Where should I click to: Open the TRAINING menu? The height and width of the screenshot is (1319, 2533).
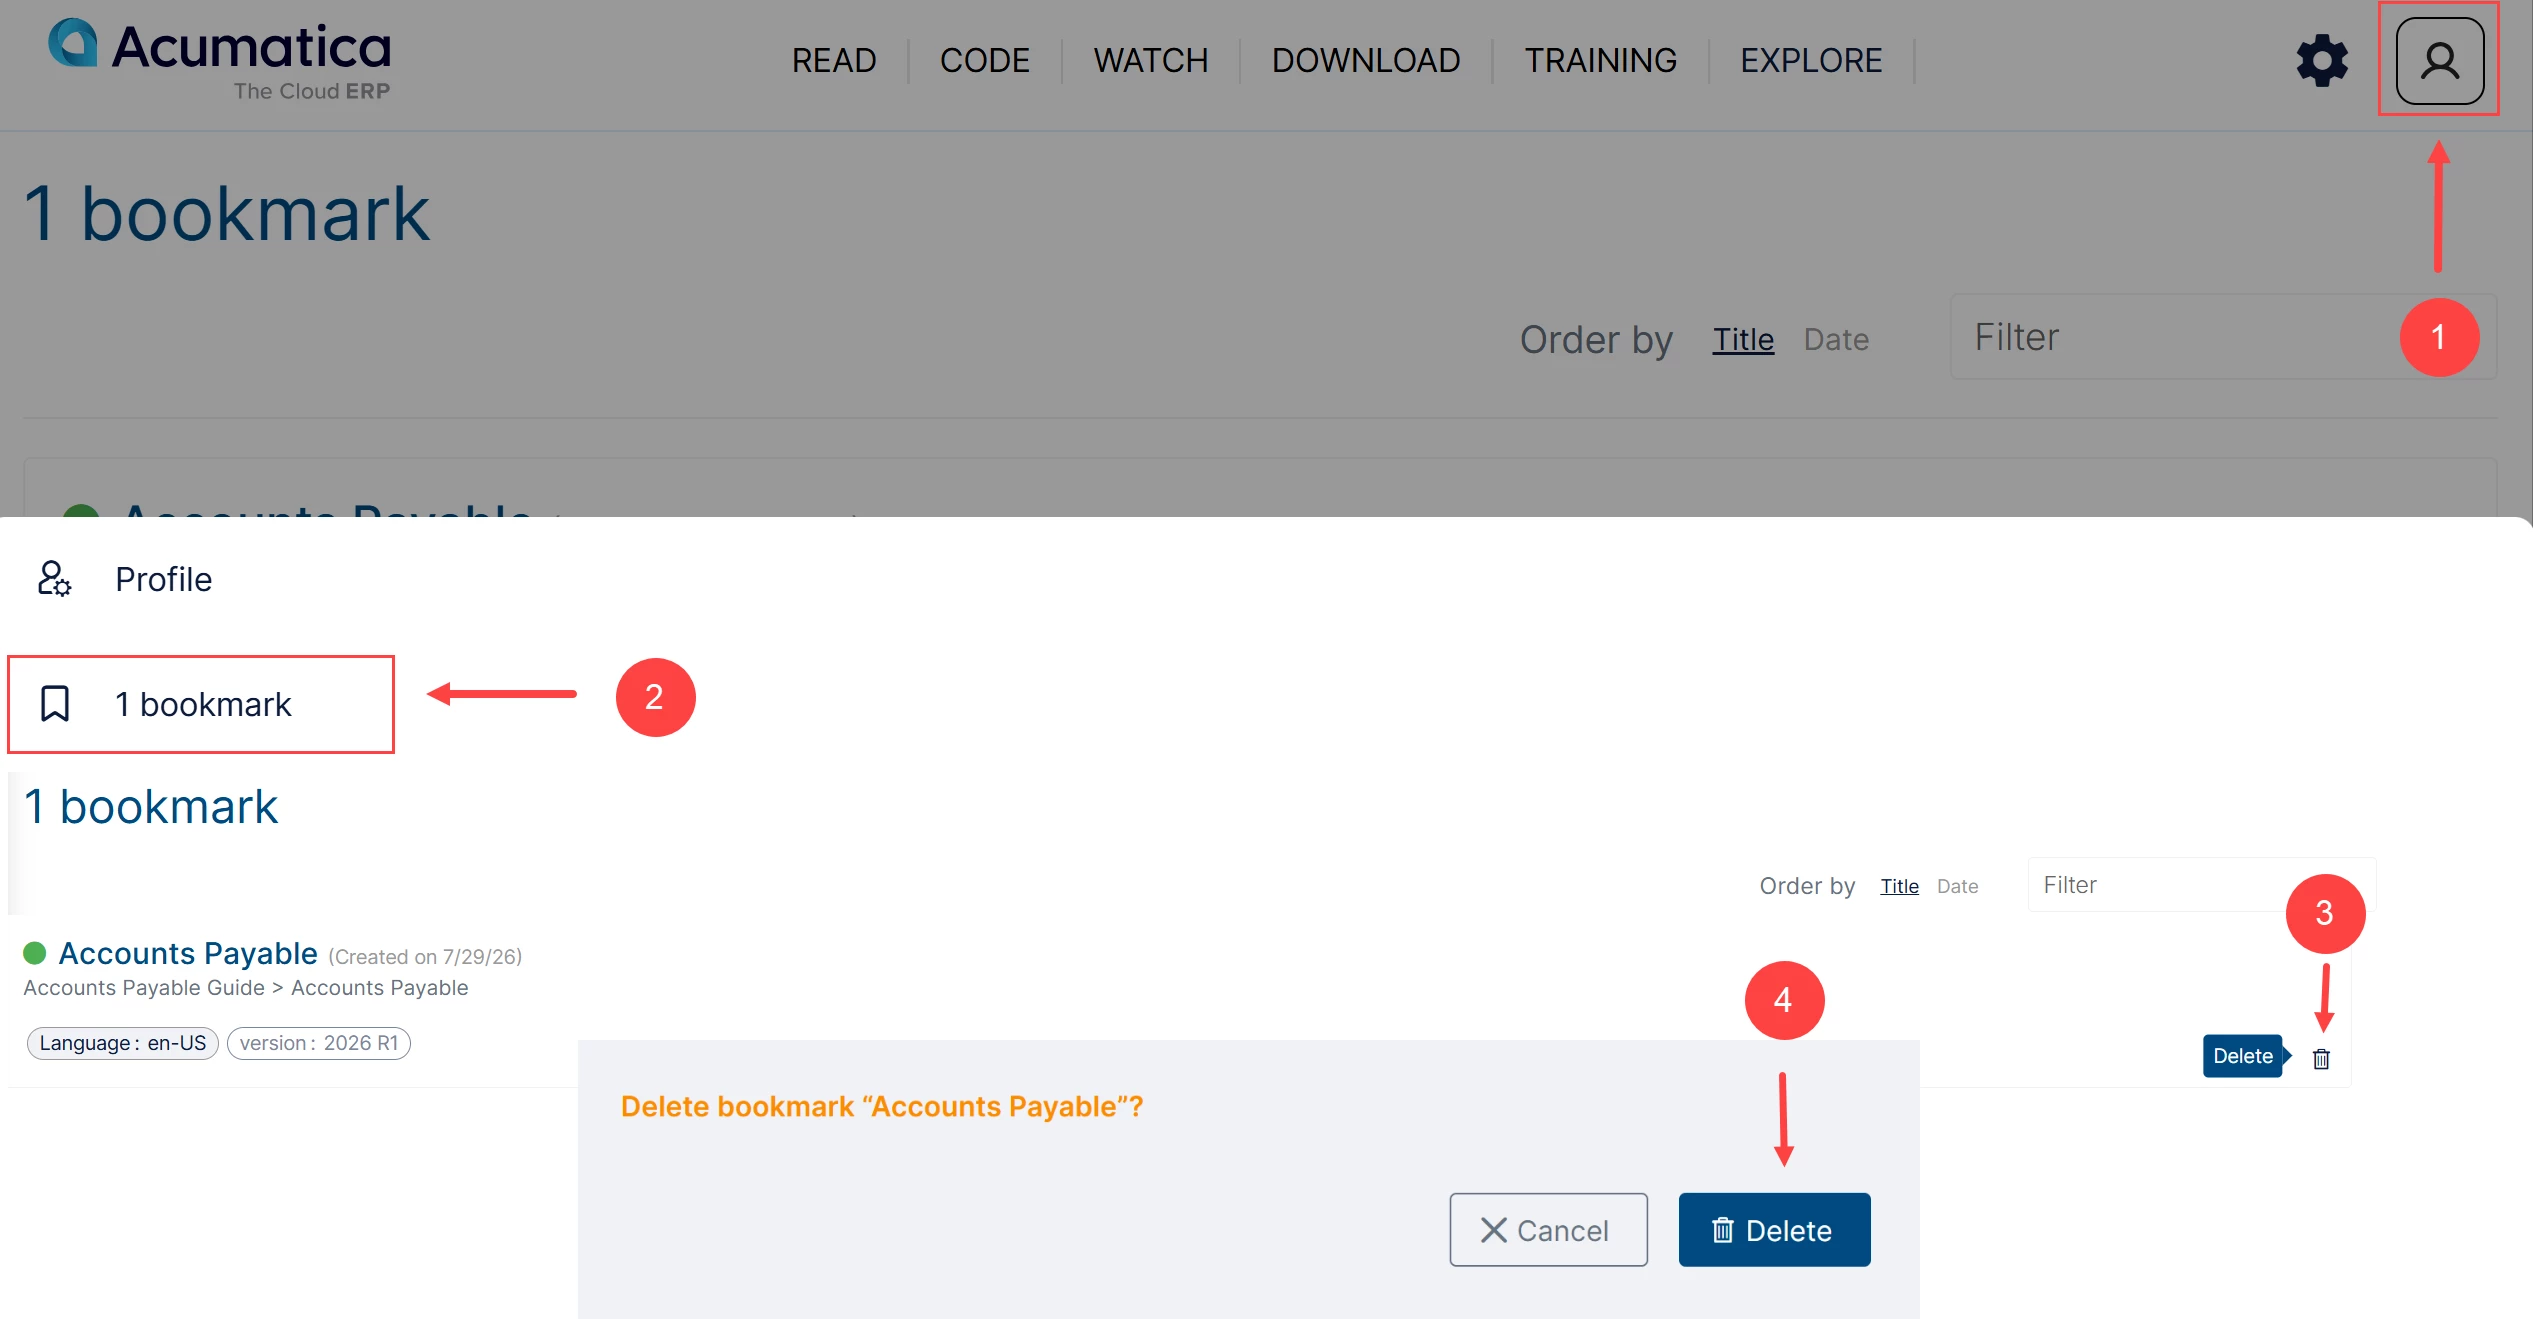pyautogui.click(x=1600, y=61)
